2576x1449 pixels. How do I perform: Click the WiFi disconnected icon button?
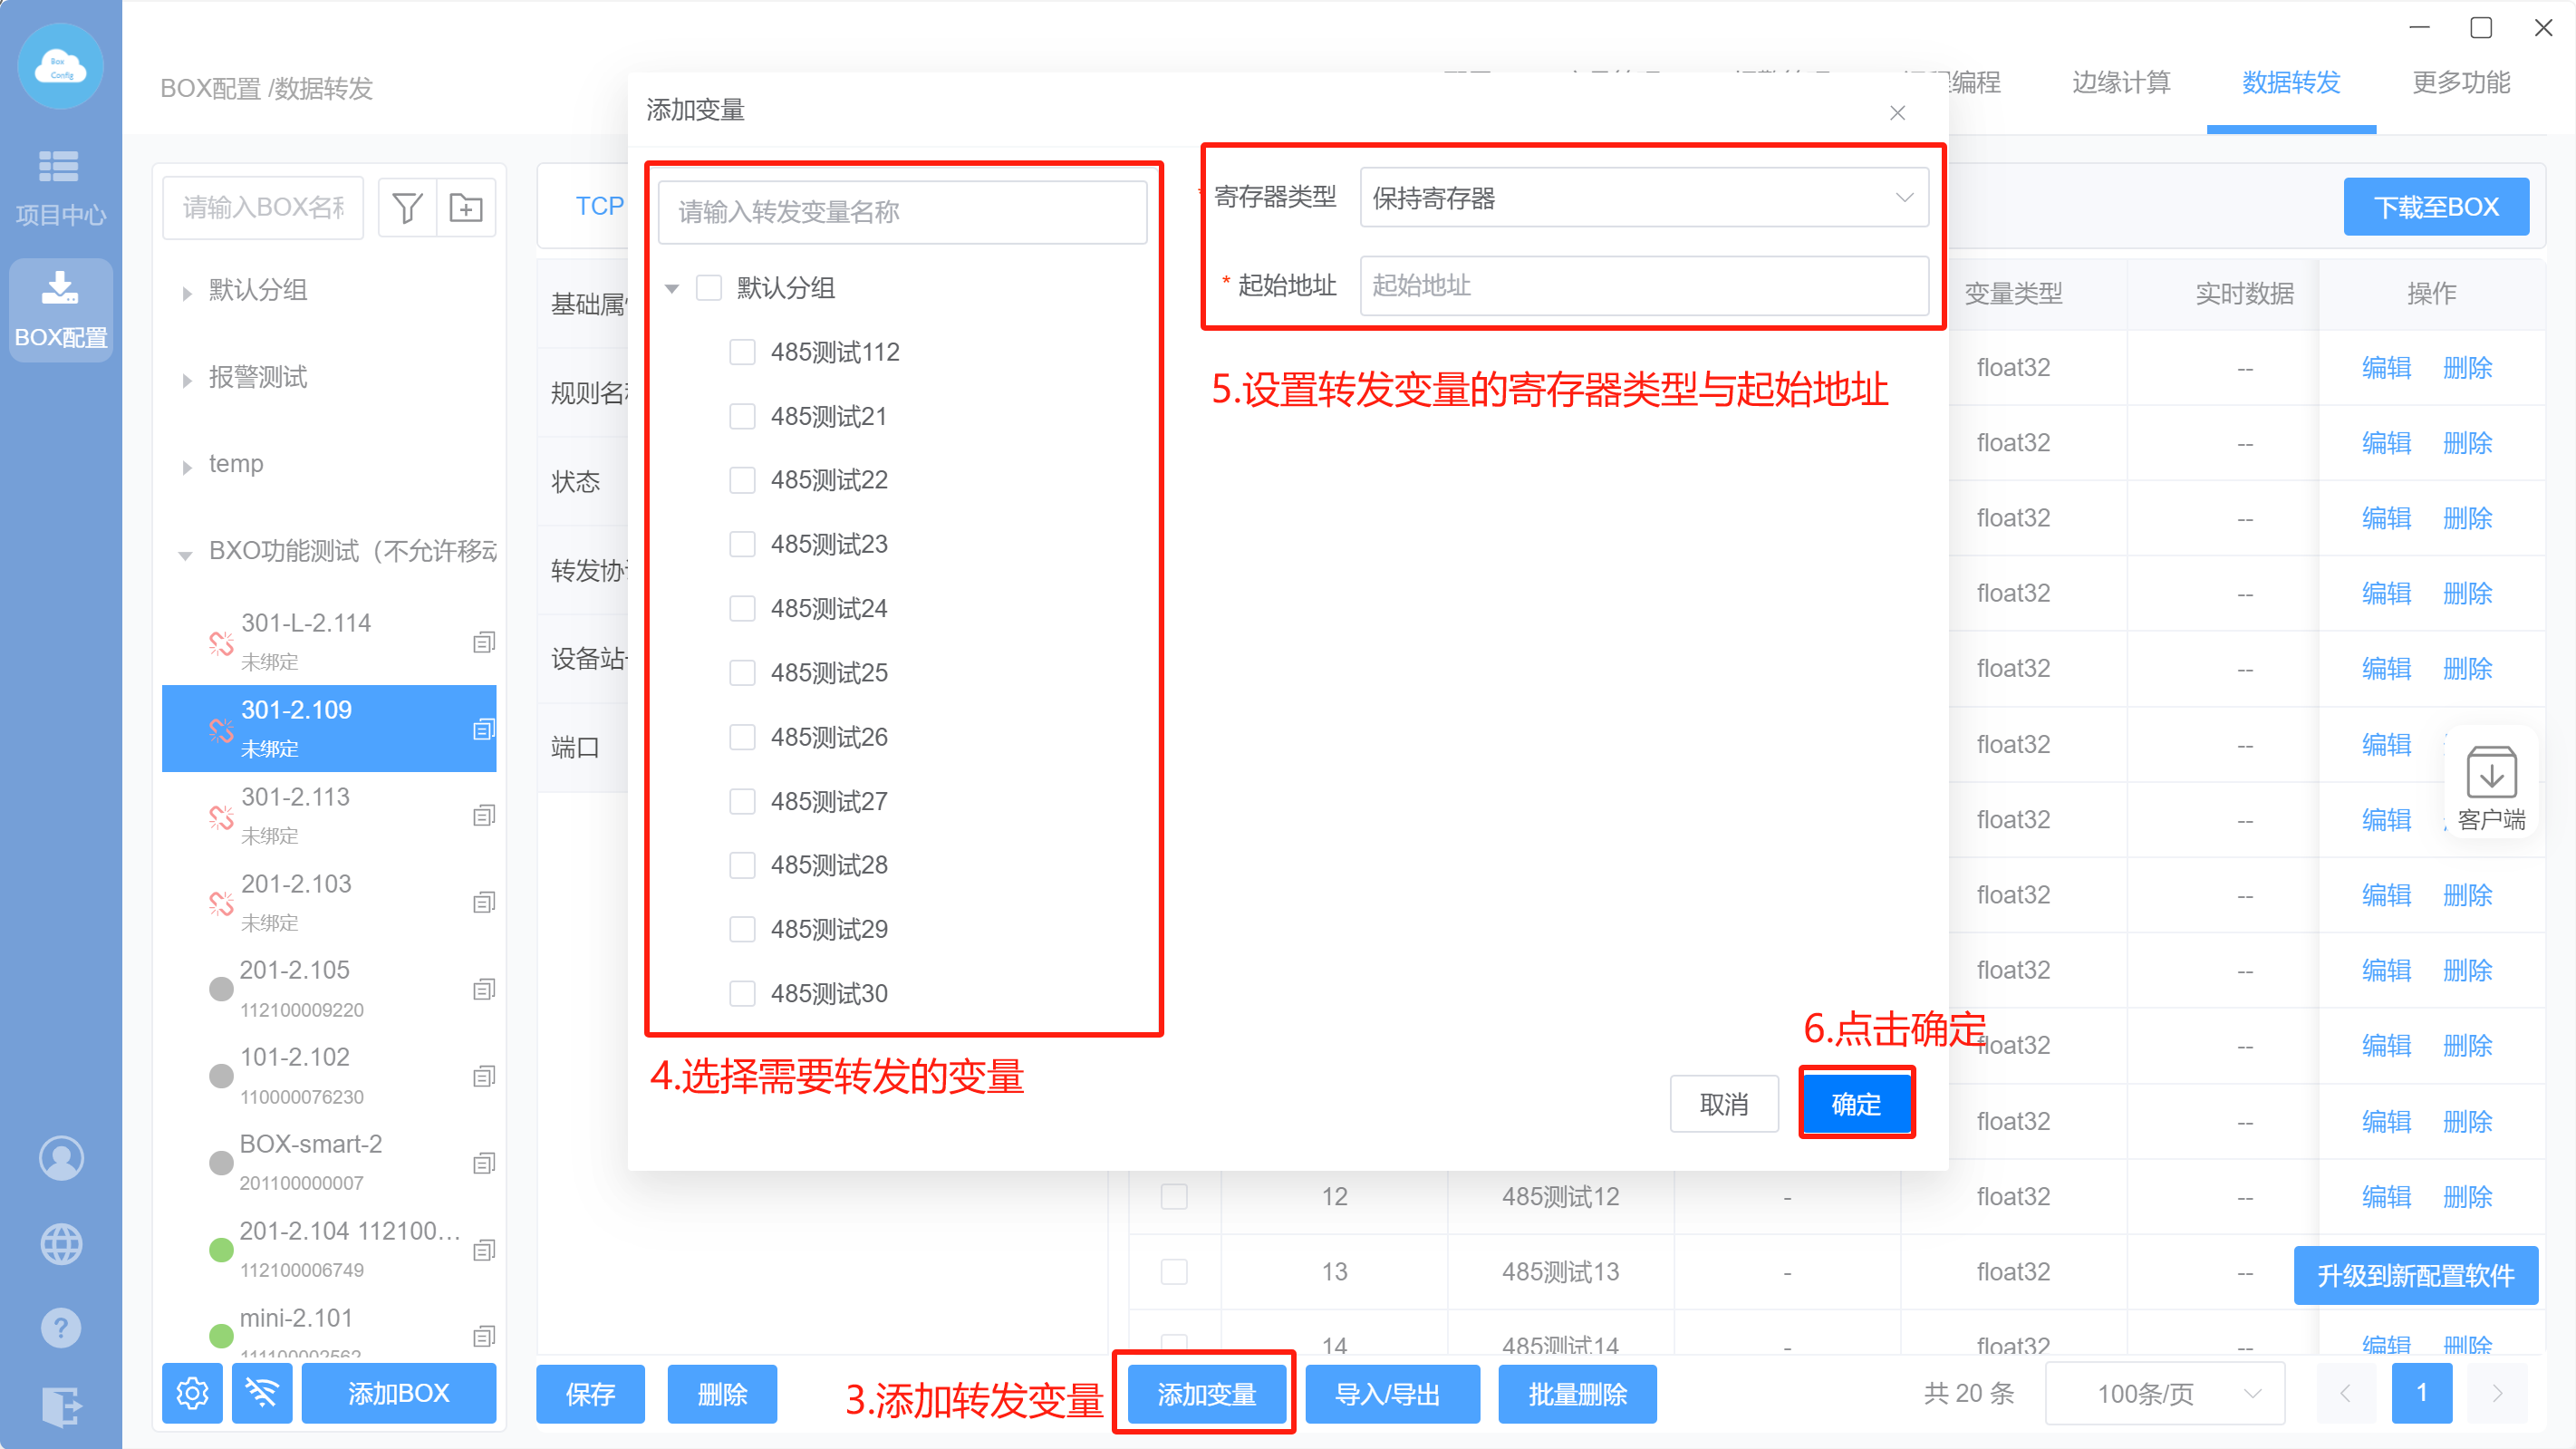pyautogui.click(x=262, y=1393)
